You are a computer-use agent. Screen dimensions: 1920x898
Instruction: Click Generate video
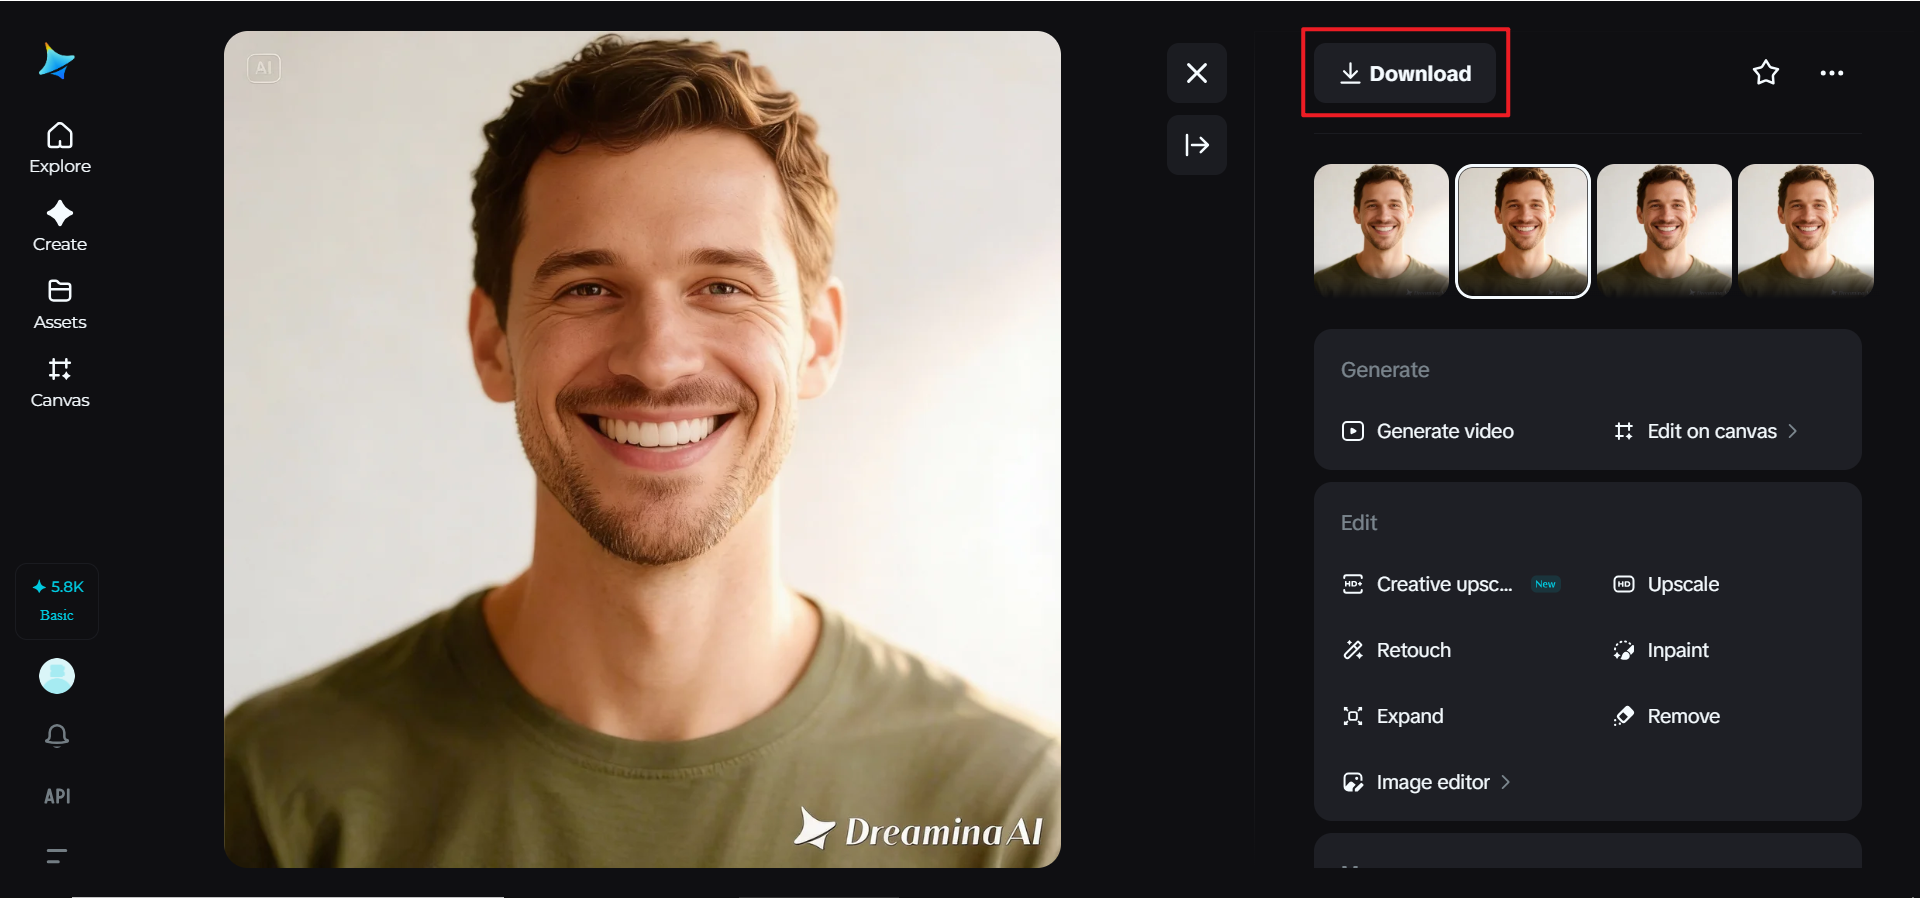point(1427,431)
